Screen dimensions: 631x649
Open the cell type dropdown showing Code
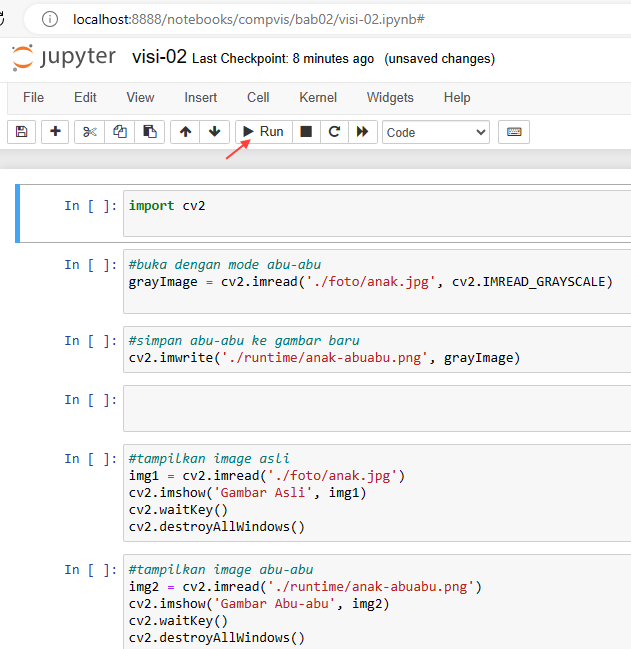(436, 132)
